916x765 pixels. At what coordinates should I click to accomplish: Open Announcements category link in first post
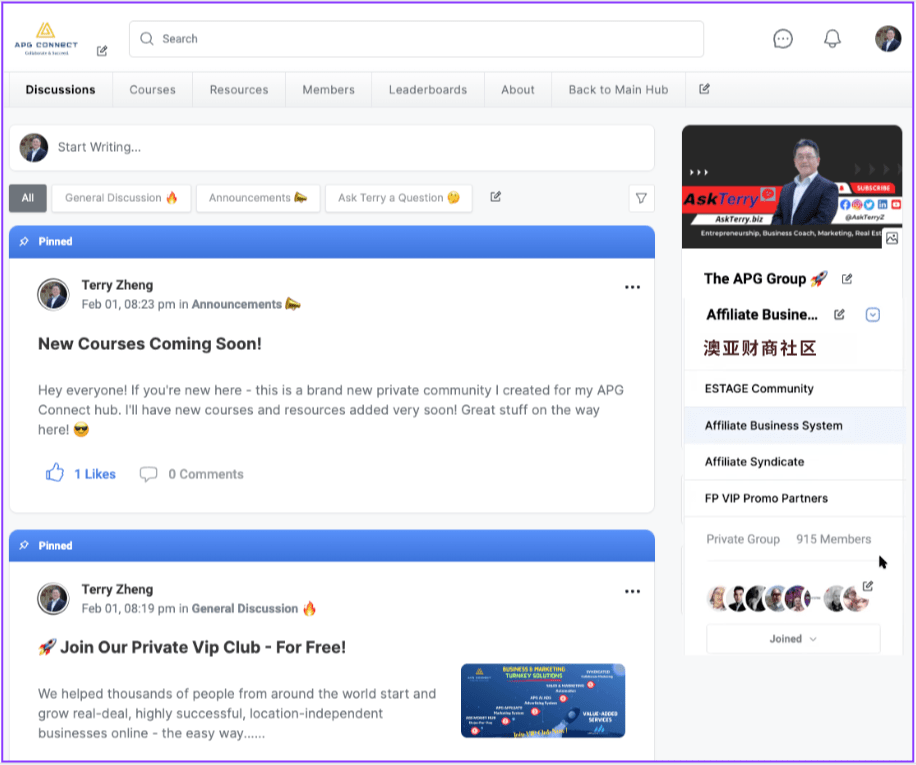point(246,304)
